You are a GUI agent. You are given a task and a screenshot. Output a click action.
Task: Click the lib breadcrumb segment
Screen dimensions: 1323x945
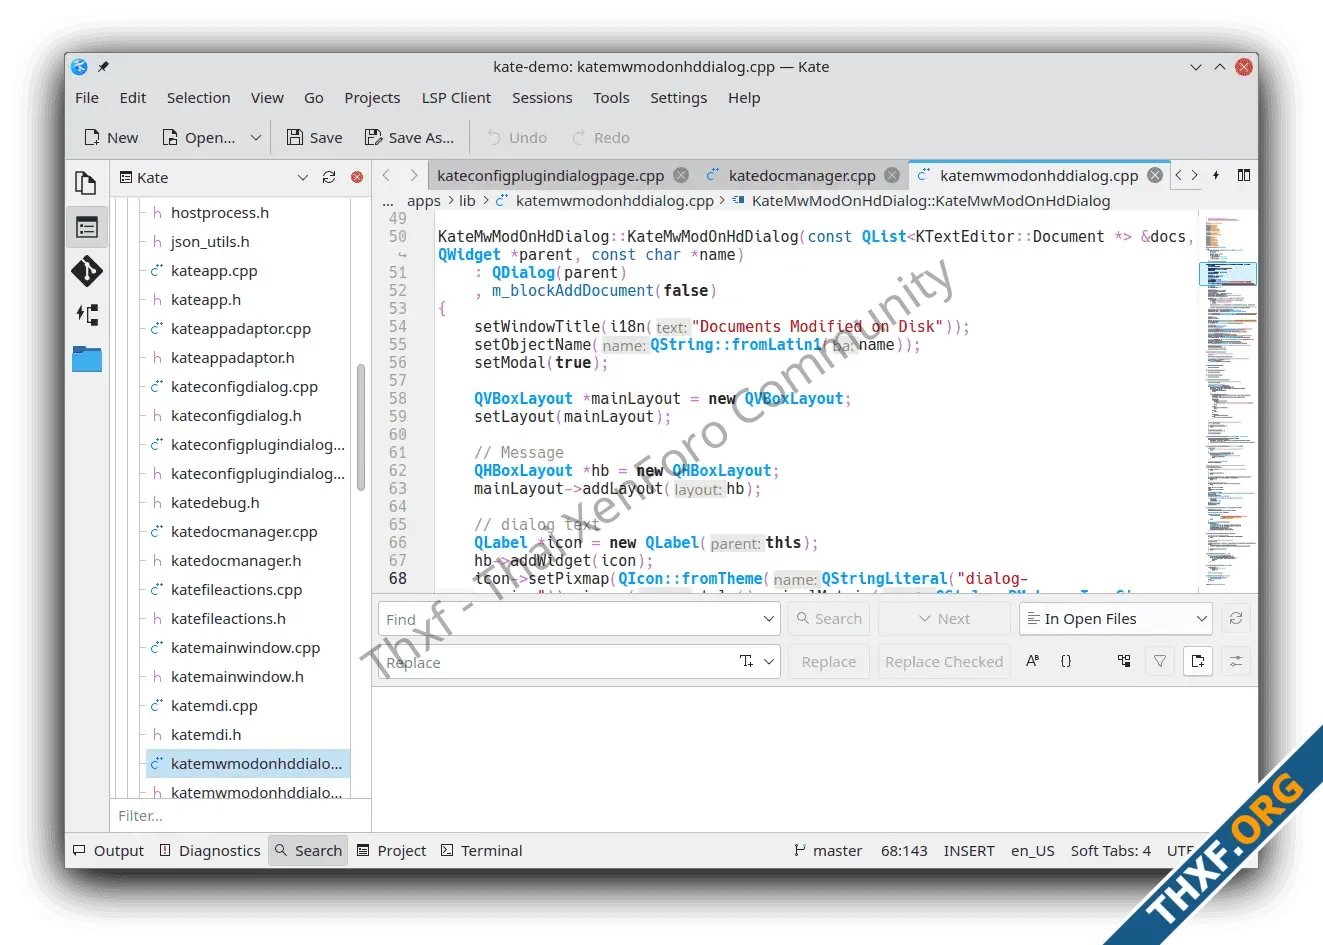467,201
